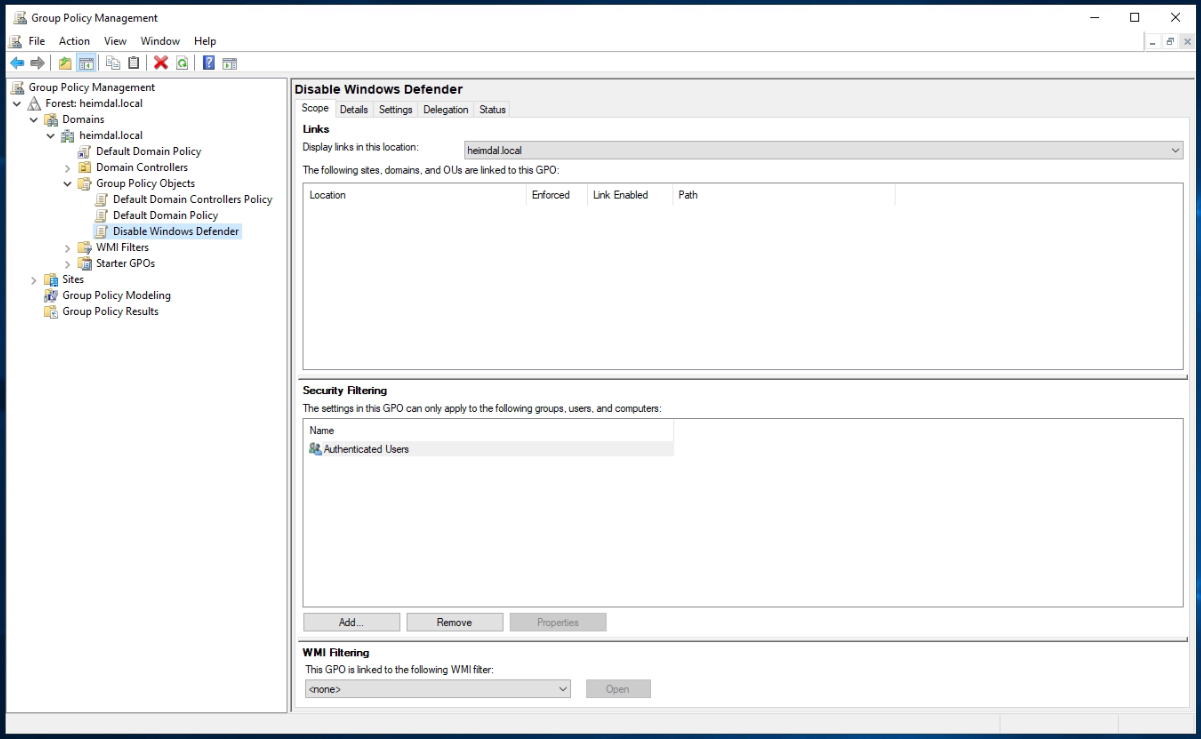Viewport: 1201px width, 739px height.
Task: Toggle the Show/Hide Action Pane toolbar icon
Action: (229, 63)
